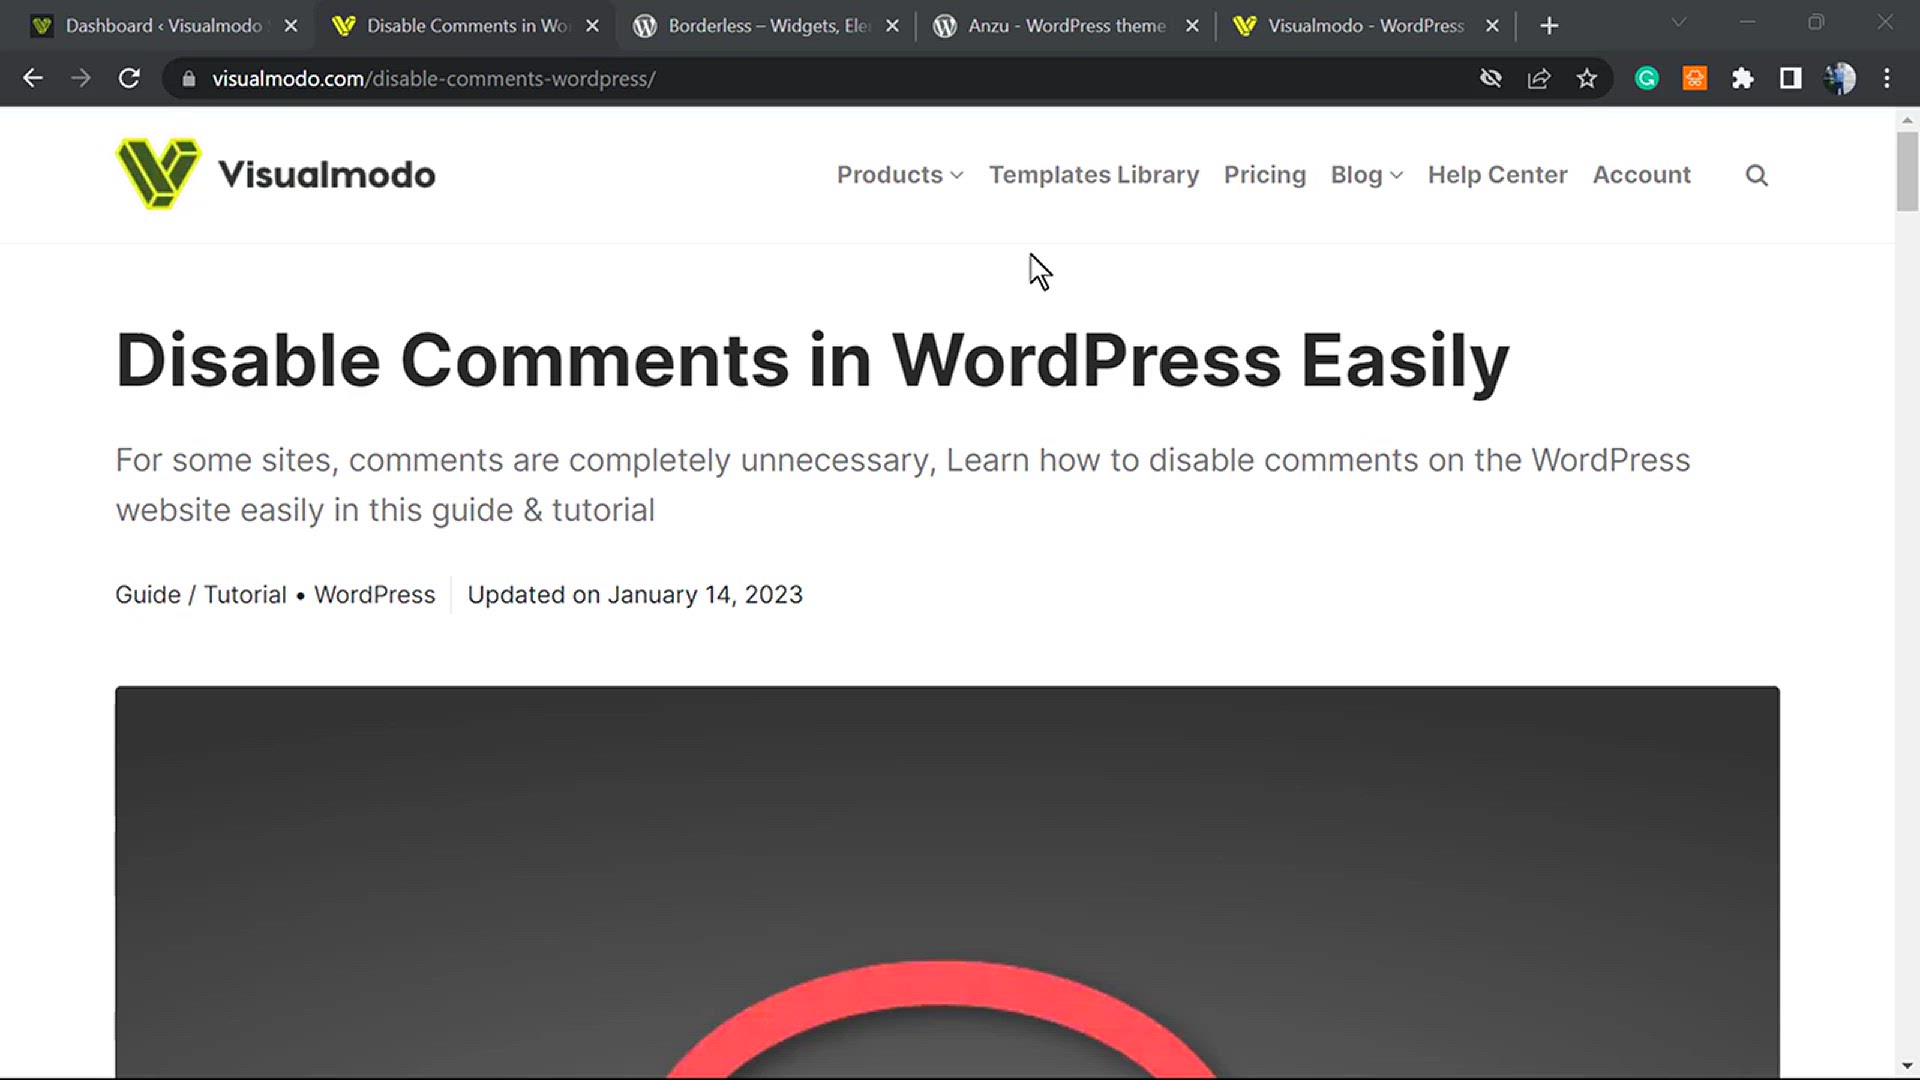Close the Dashboard Visualmodo tab

pos(291,26)
